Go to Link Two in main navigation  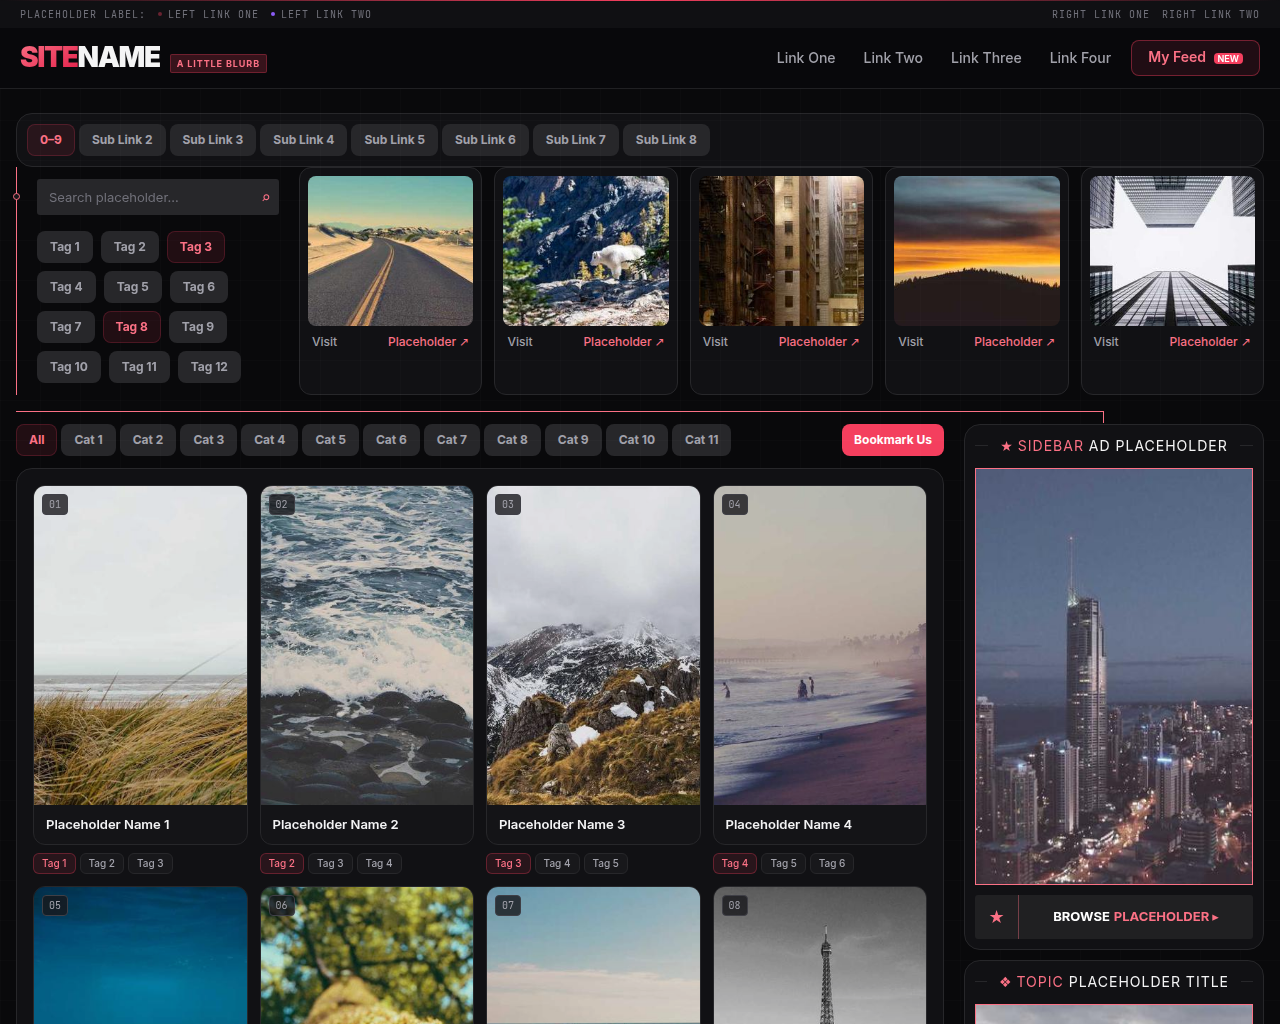tap(893, 58)
